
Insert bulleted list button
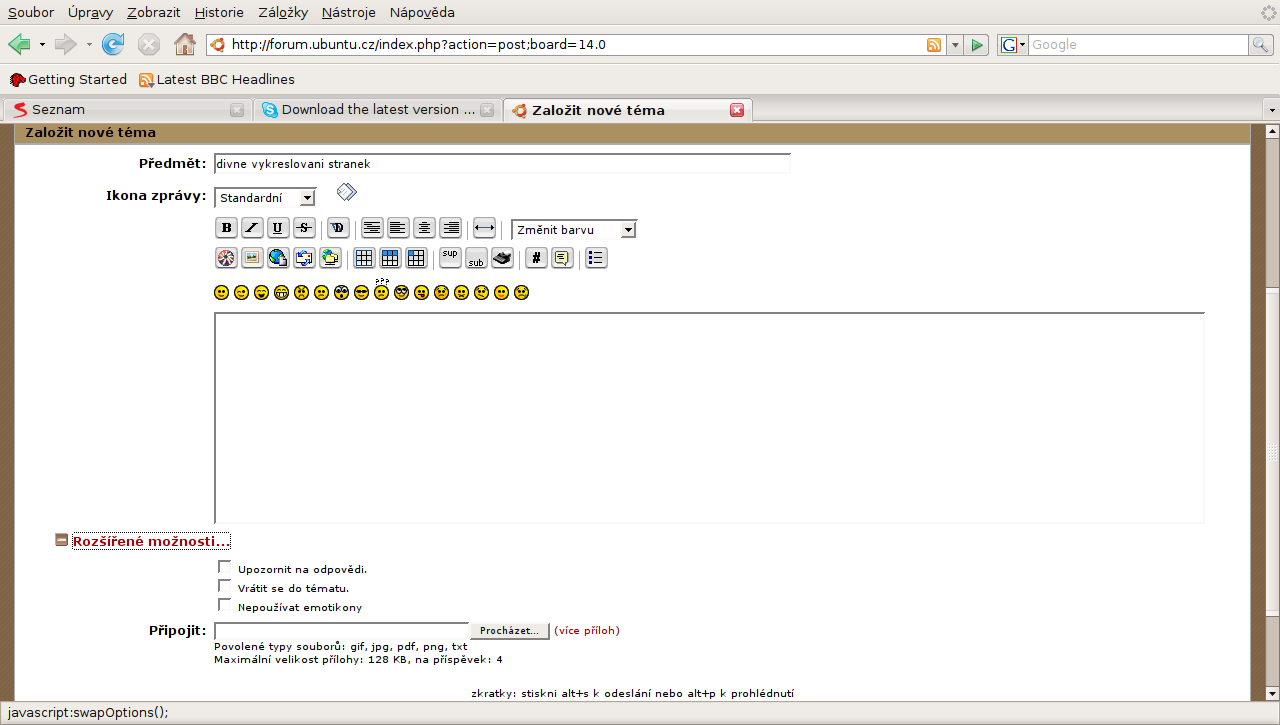click(x=596, y=258)
